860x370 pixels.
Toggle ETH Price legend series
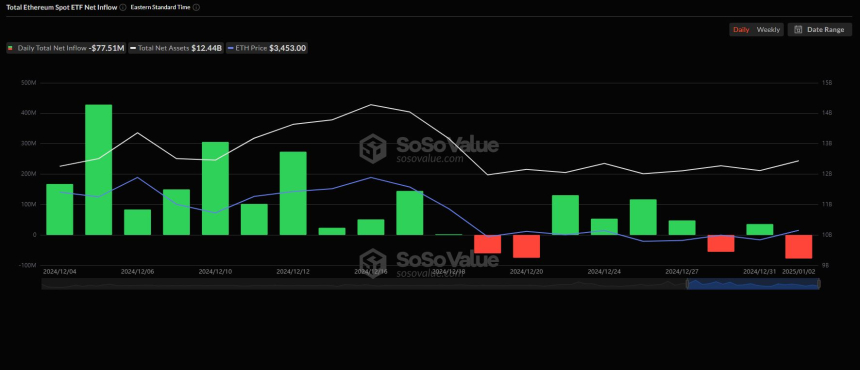(x=267, y=48)
